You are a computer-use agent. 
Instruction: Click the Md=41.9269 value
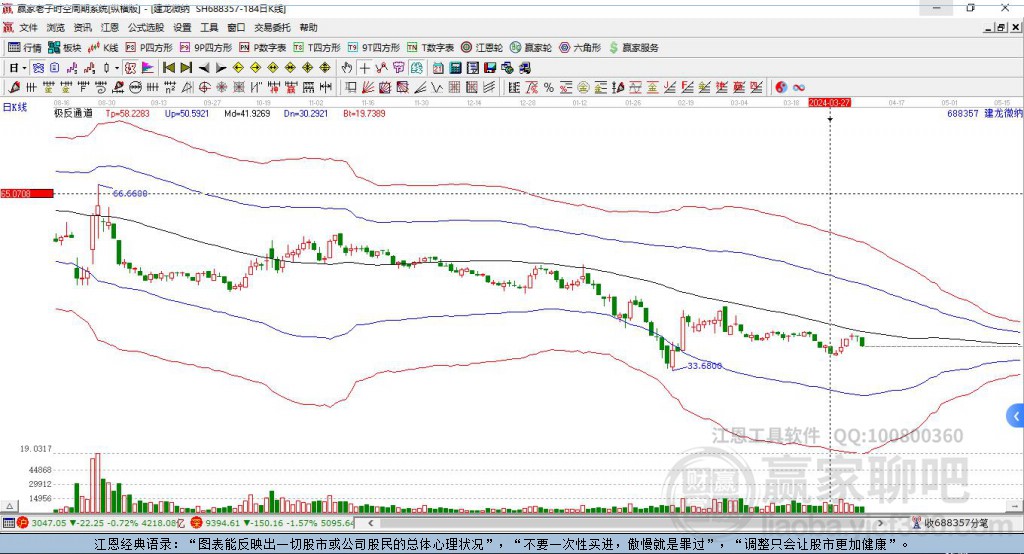[247, 113]
